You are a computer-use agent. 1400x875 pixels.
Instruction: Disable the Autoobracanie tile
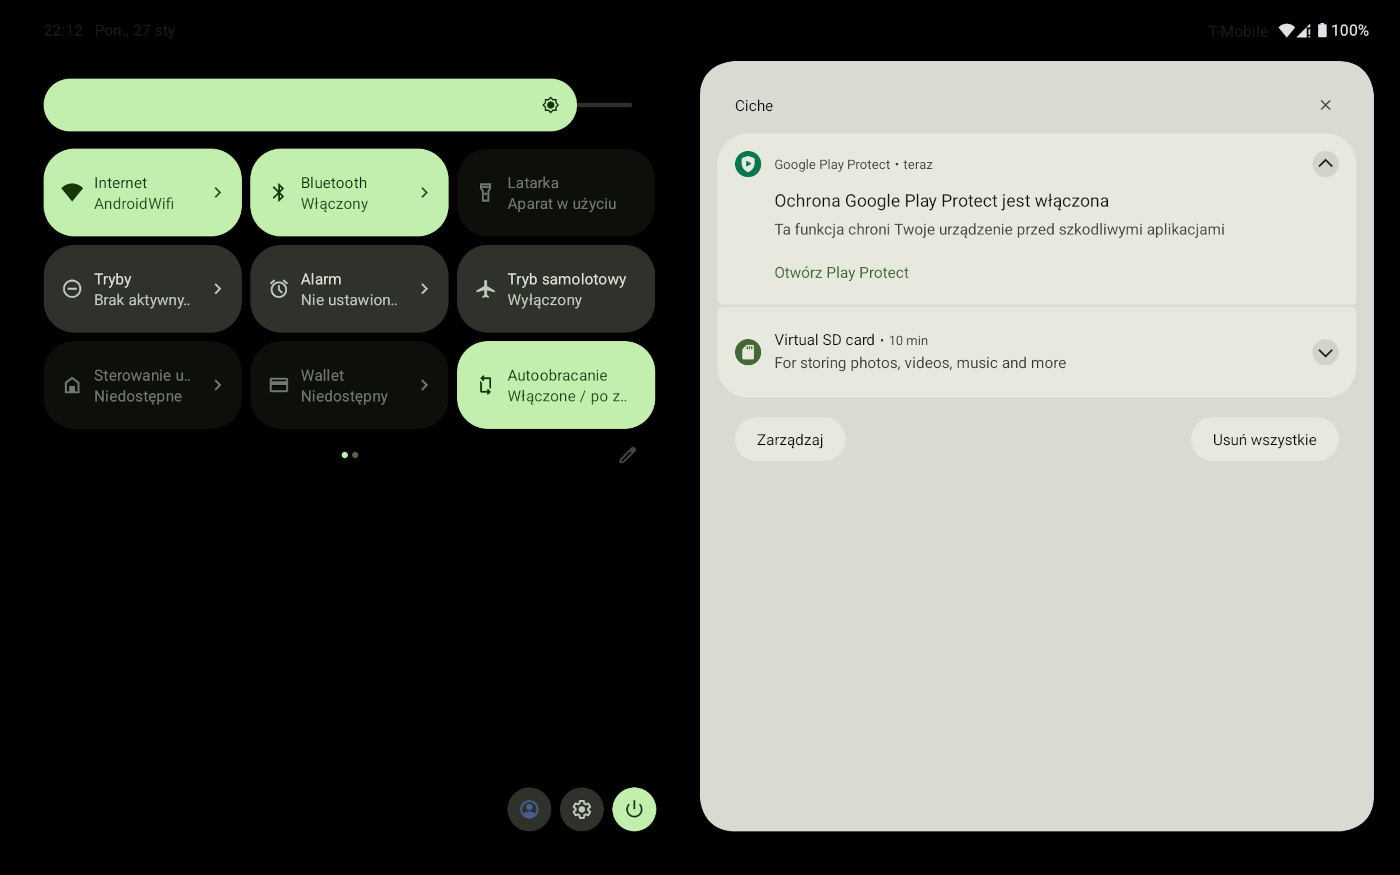(556, 385)
